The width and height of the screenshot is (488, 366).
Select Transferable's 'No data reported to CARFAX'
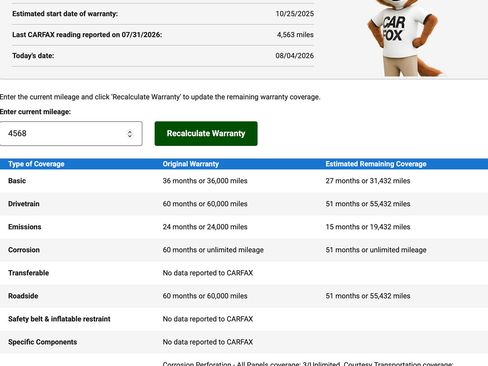pyautogui.click(x=208, y=273)
